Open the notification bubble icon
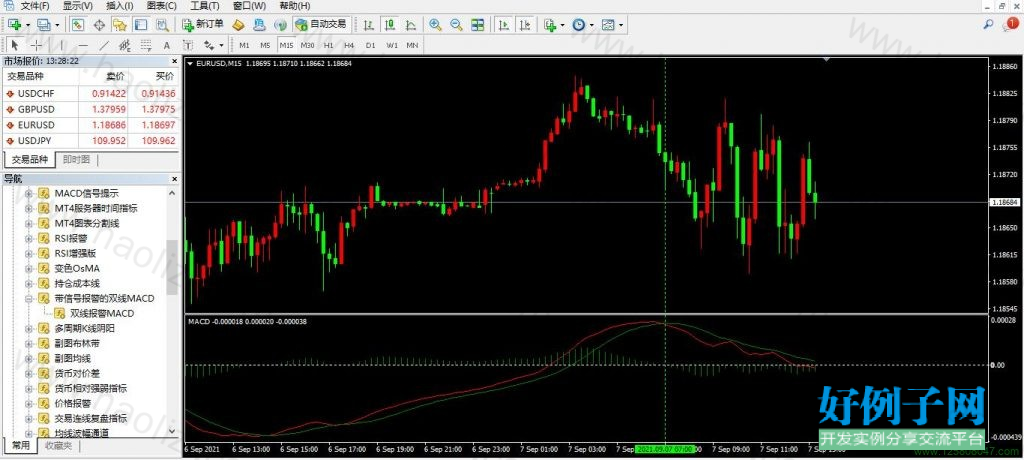 pos(1010,24)
